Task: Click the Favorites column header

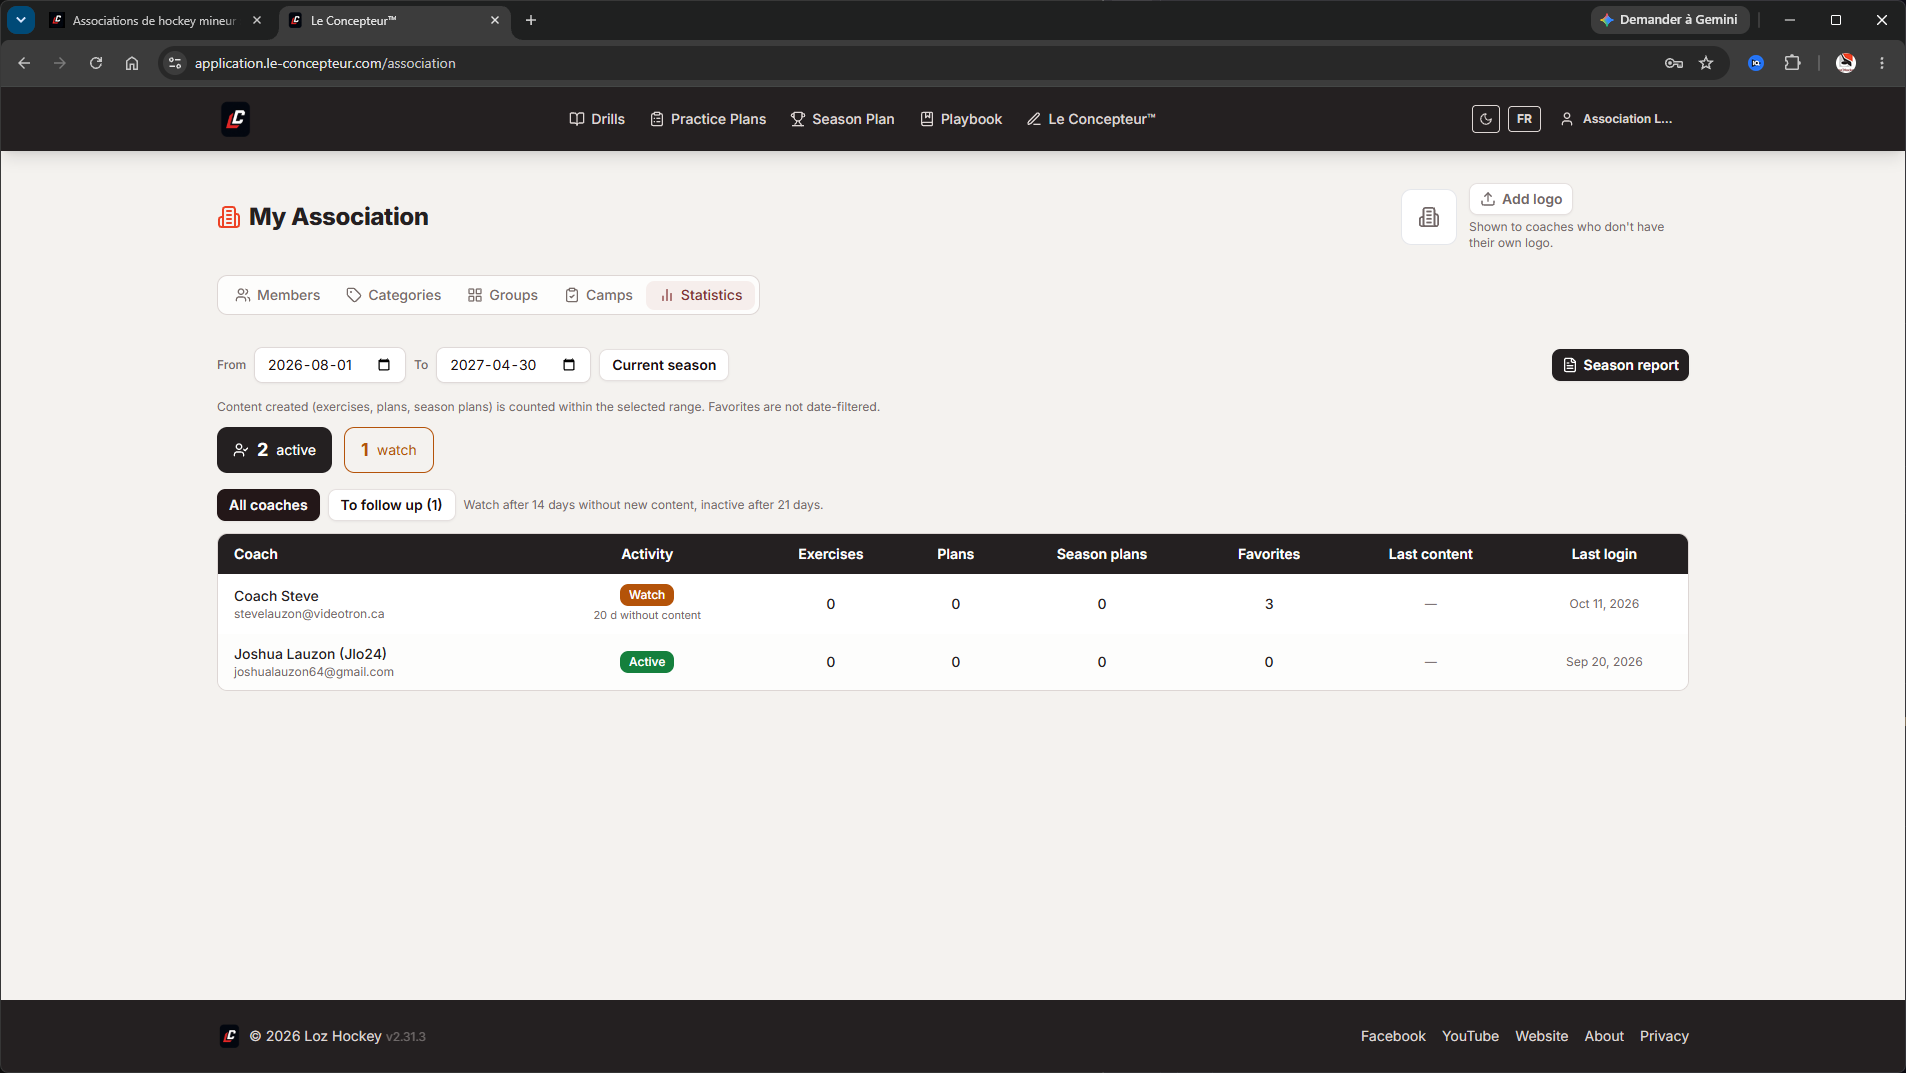Action: tap(1269, 554)
